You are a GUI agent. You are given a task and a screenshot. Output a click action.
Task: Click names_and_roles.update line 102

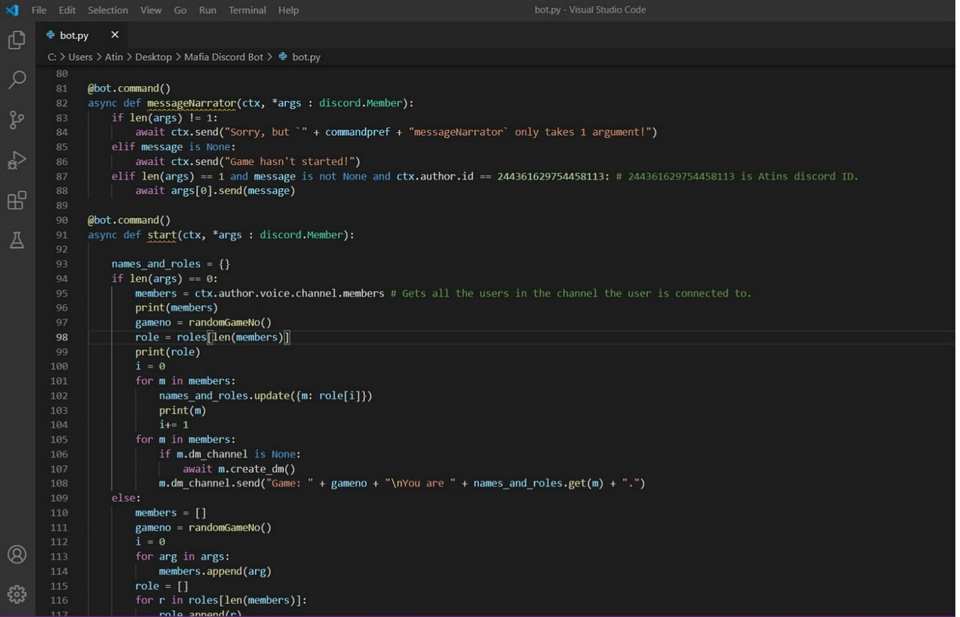(x=265, y=395)
